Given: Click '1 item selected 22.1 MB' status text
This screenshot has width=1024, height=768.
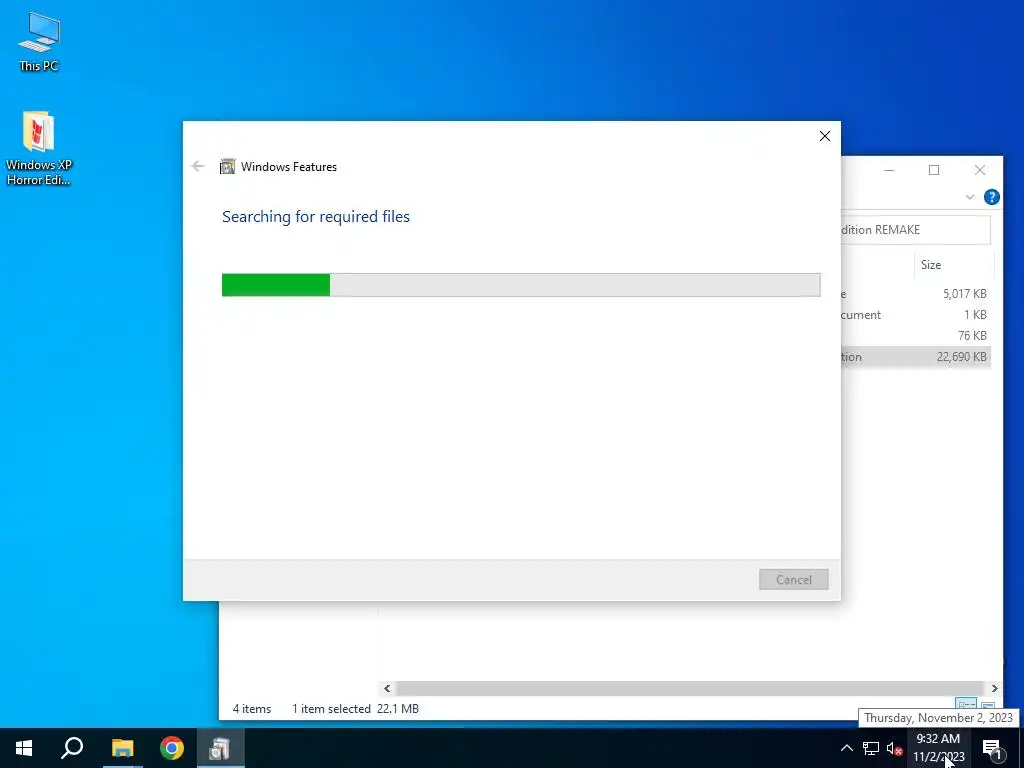Looking at the screenshot, I should pos(355,709).
